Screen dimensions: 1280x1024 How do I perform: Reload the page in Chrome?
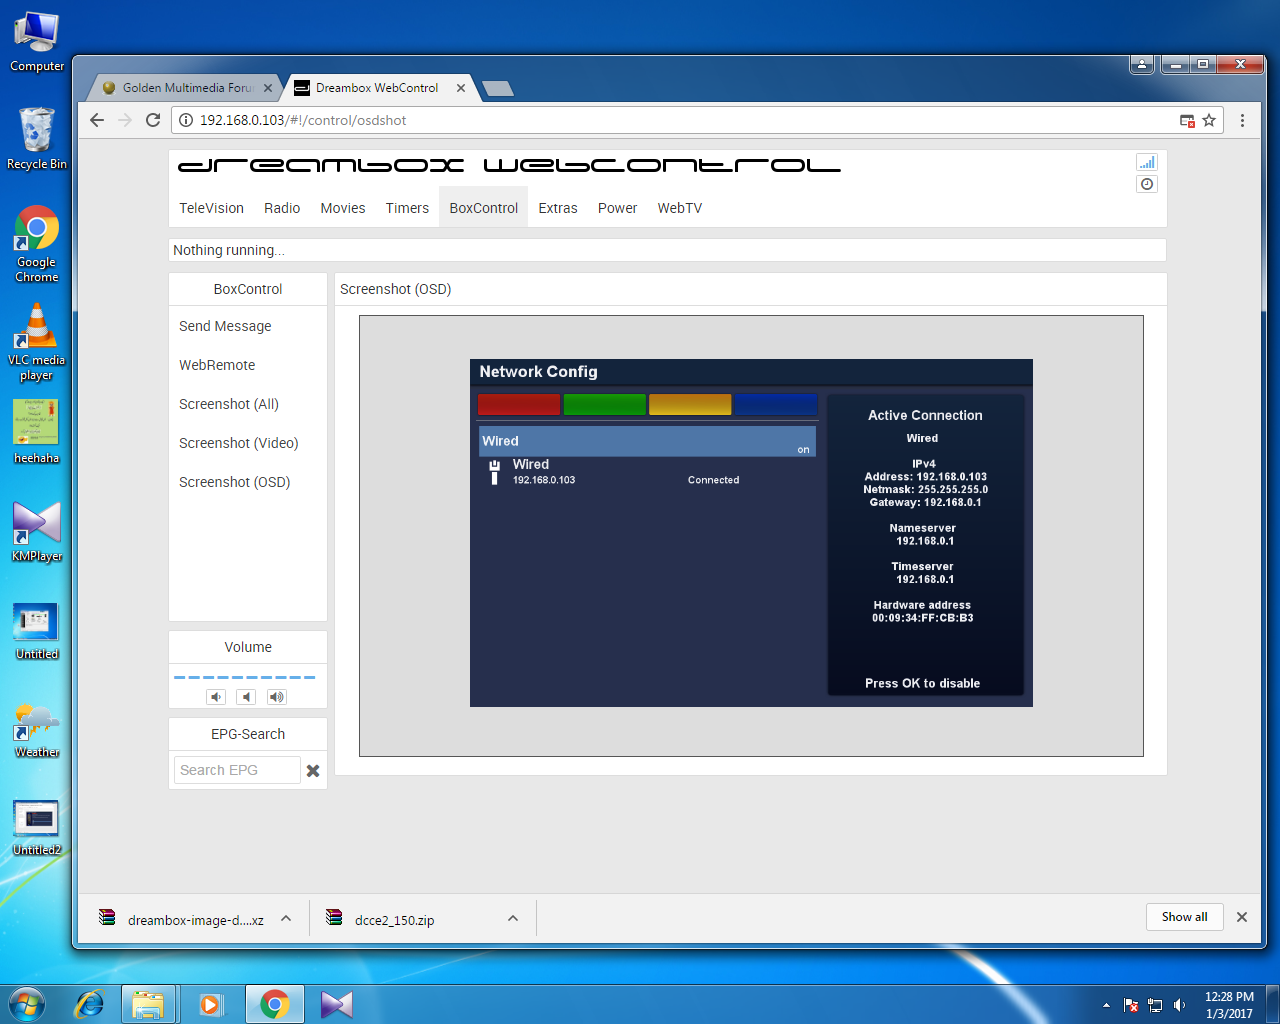point(153,120)
